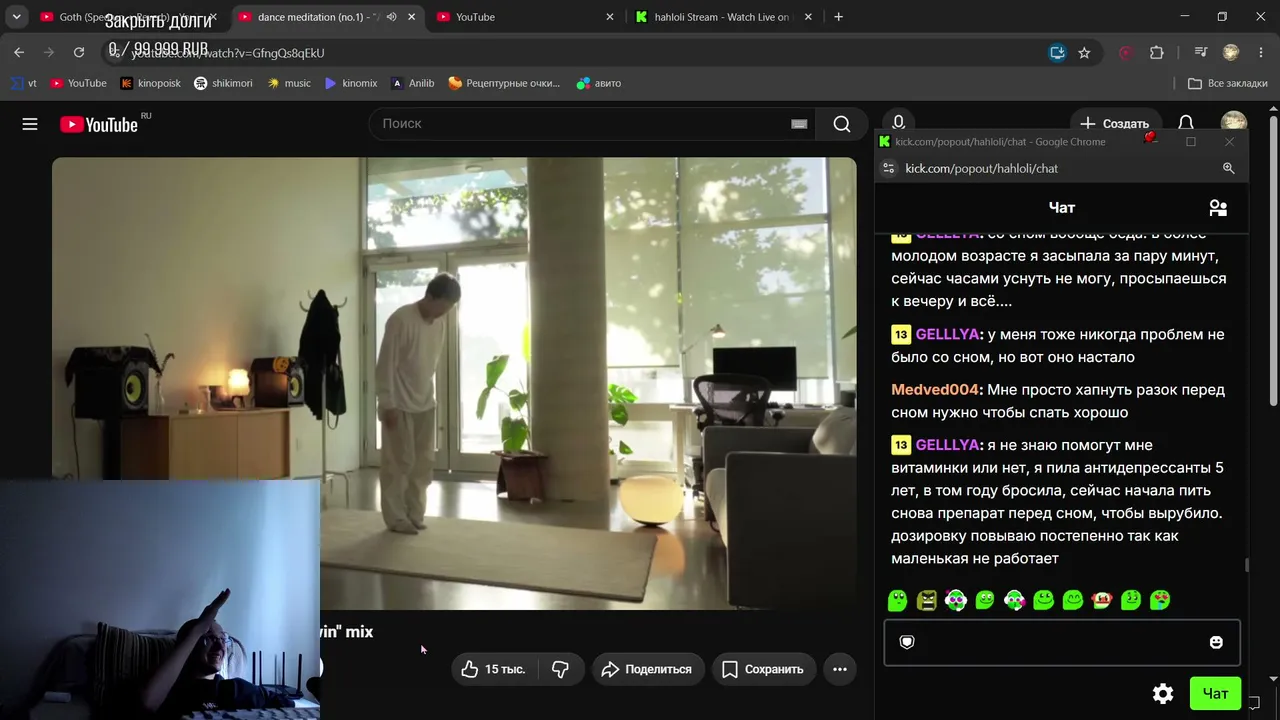This screenshot has width=1280, height=720.
Task: Click the zoom magnifier in Kick popout address bar
Action: coord(1229,168)
